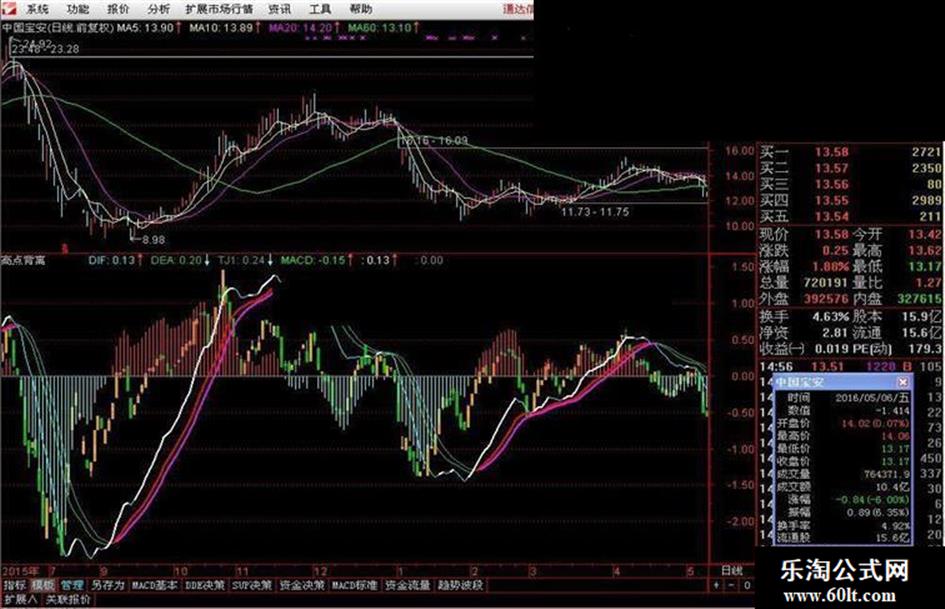This screenshot has width=945, height=609.
Task: Switch to 趋势波段 indicator tab
Action: 460,585
